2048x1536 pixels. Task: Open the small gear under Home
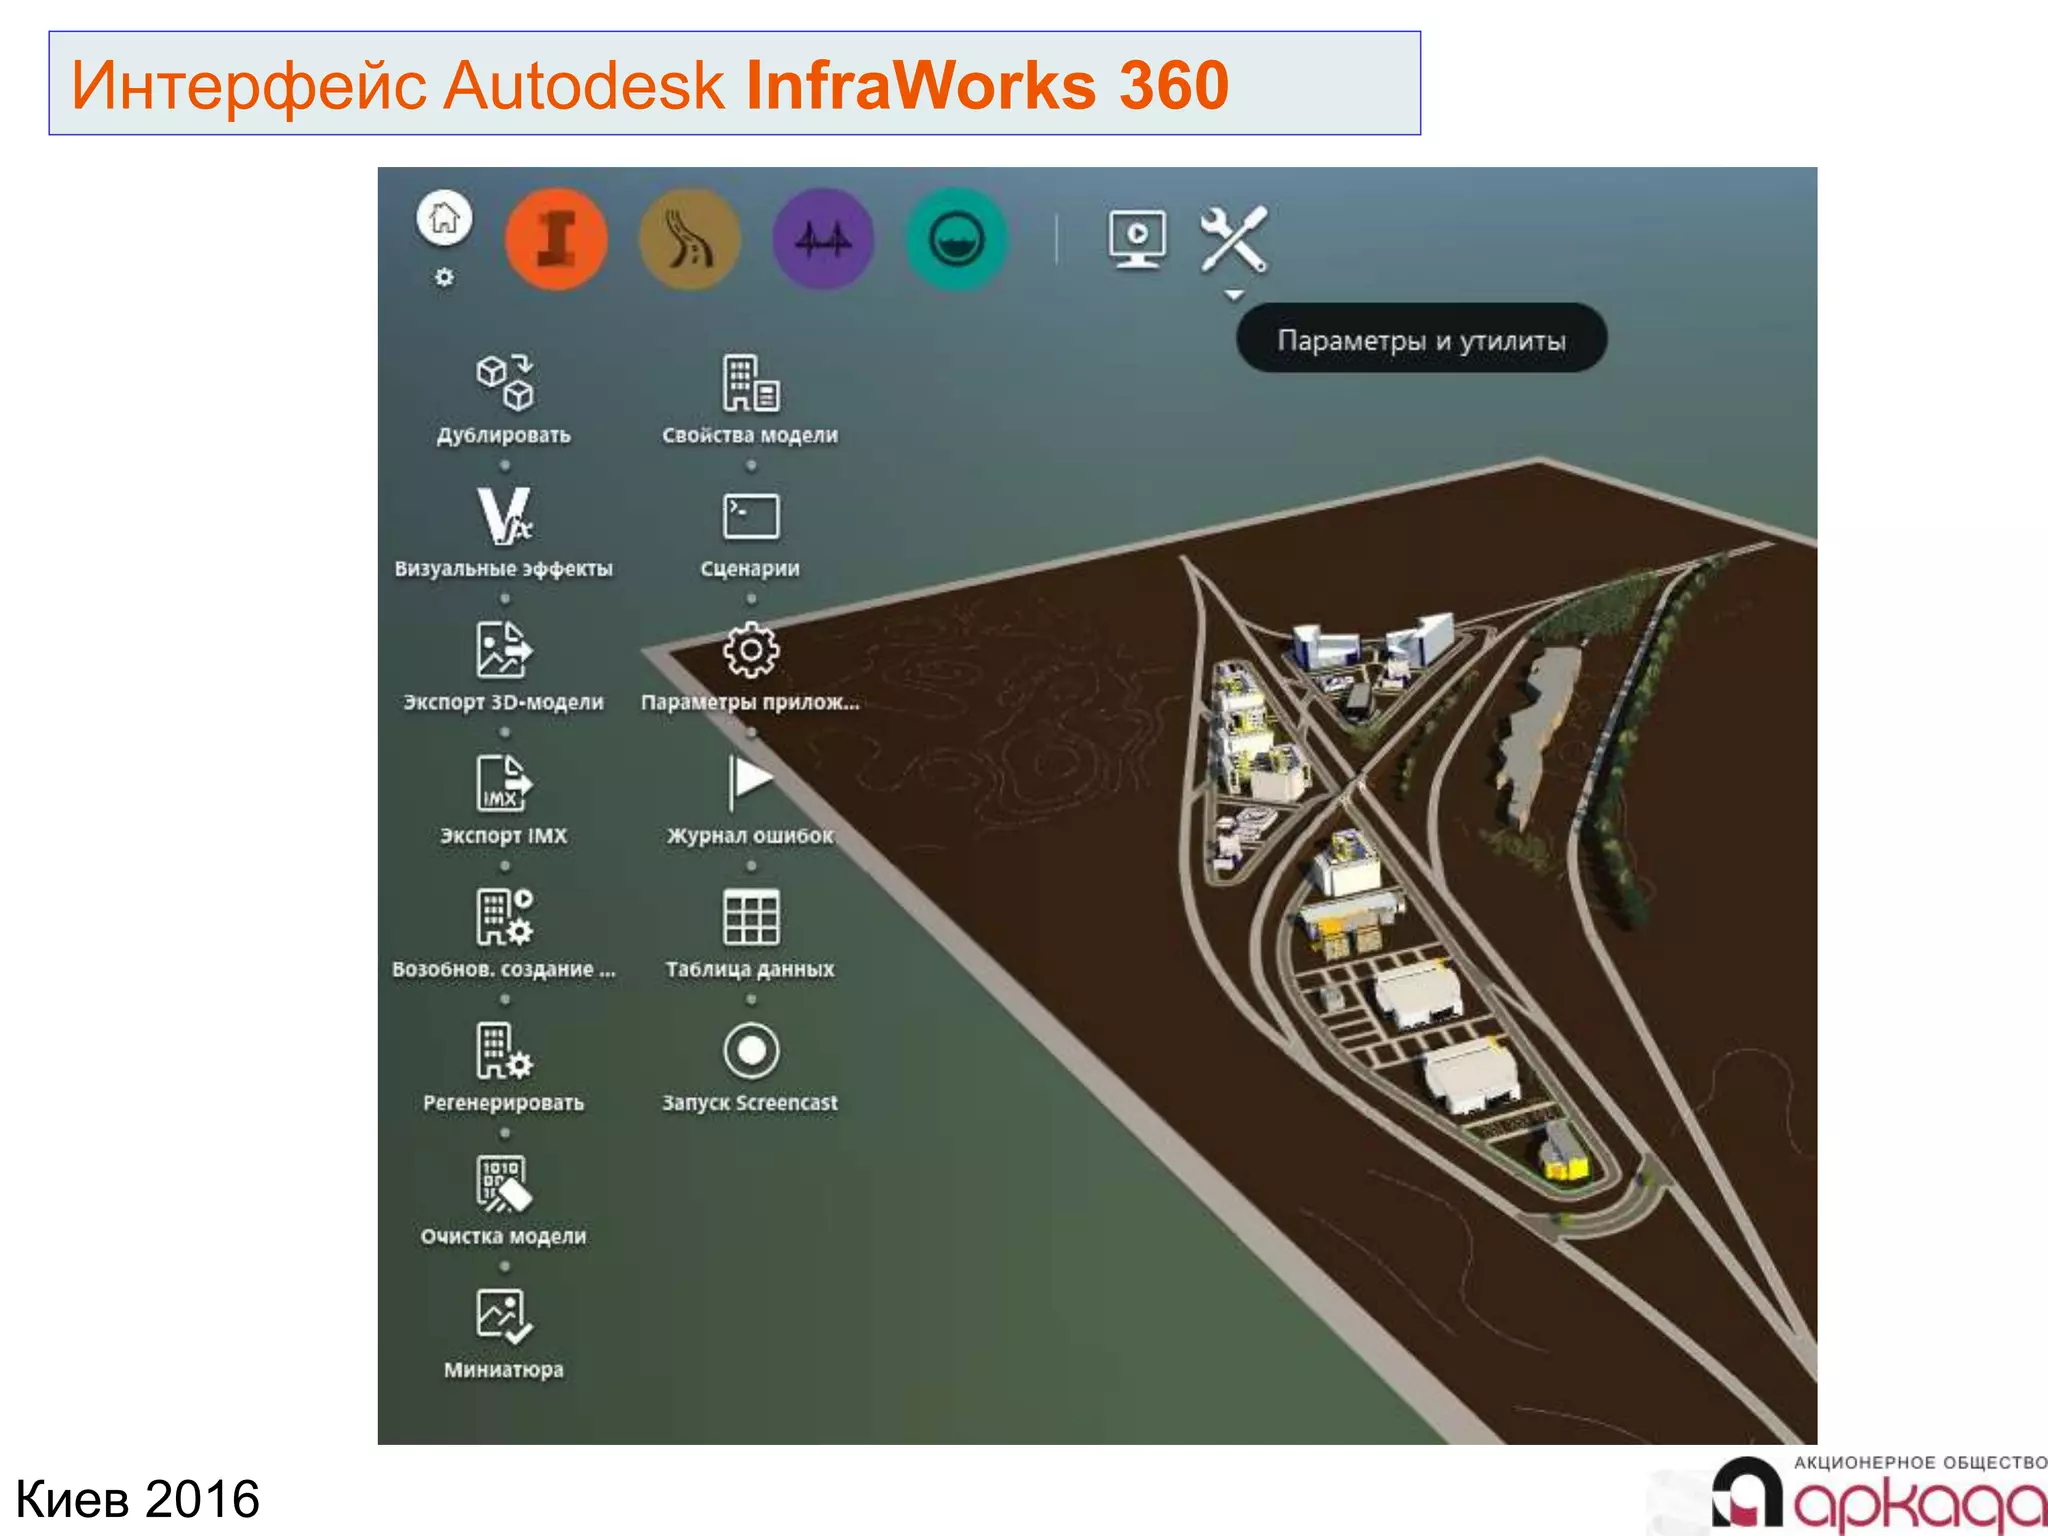point(444,277)
